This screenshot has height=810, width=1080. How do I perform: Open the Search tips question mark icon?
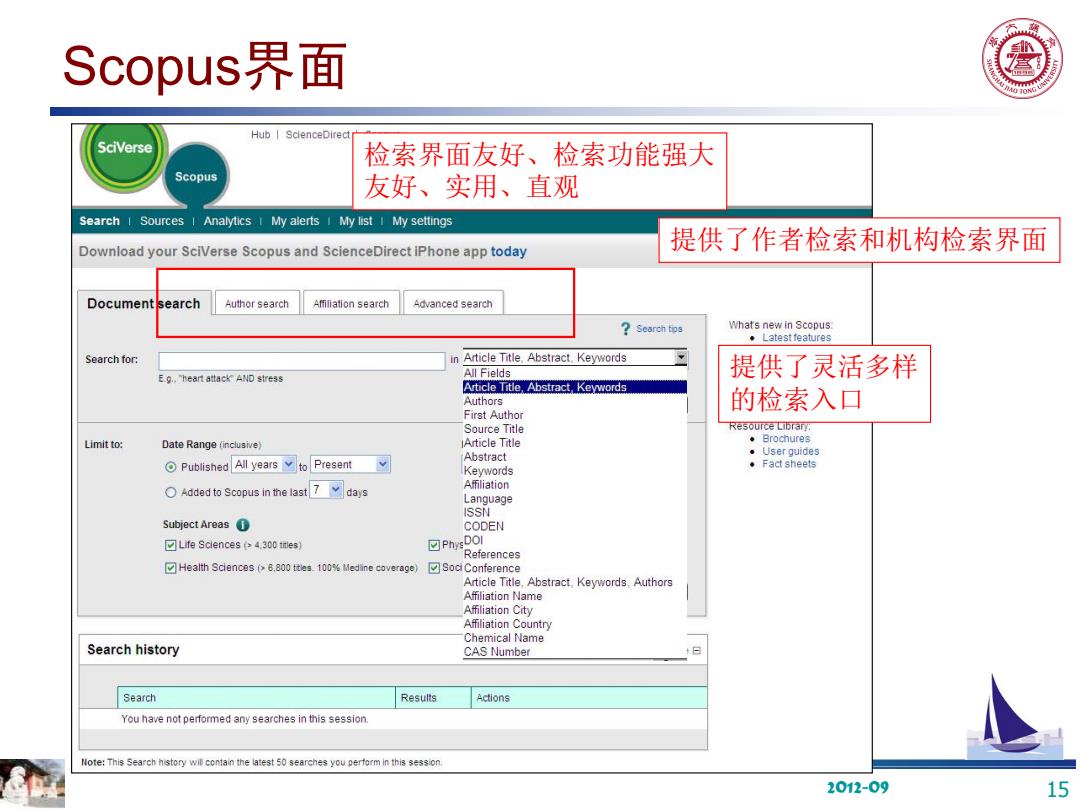point(625,329)
